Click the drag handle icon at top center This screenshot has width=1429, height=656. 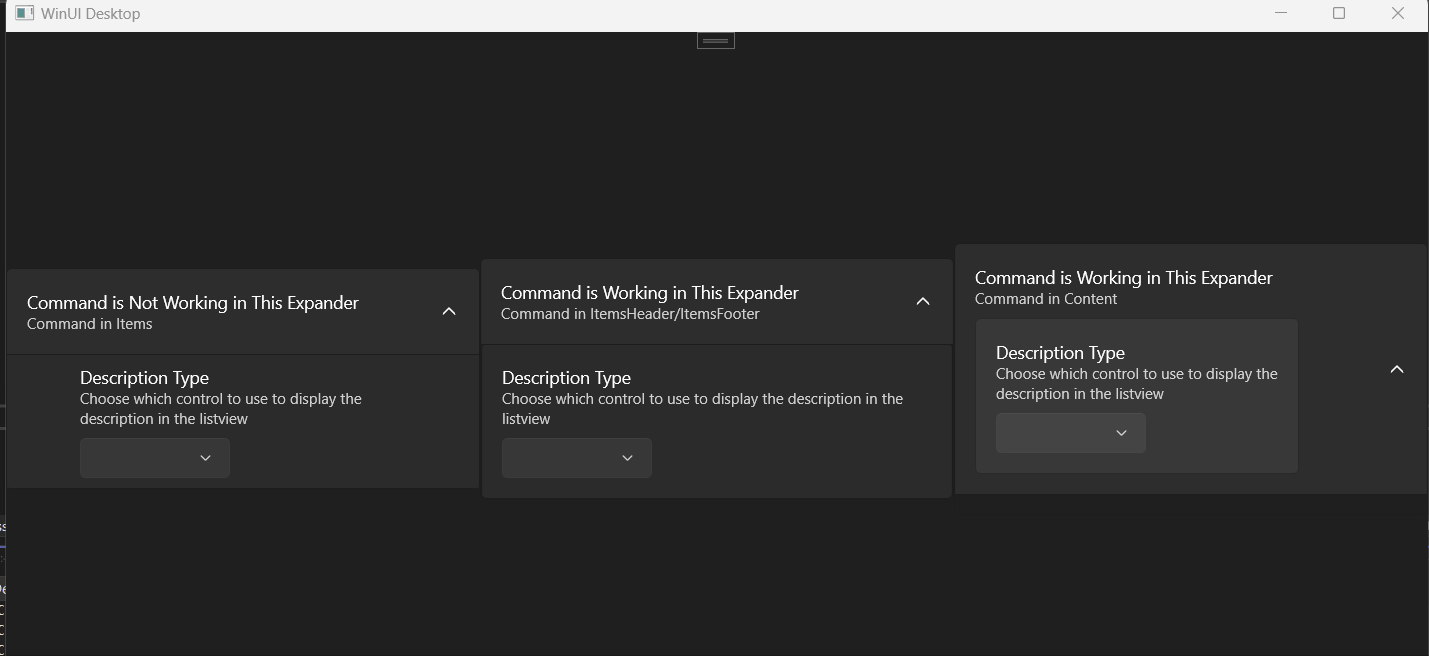point(714,38)
